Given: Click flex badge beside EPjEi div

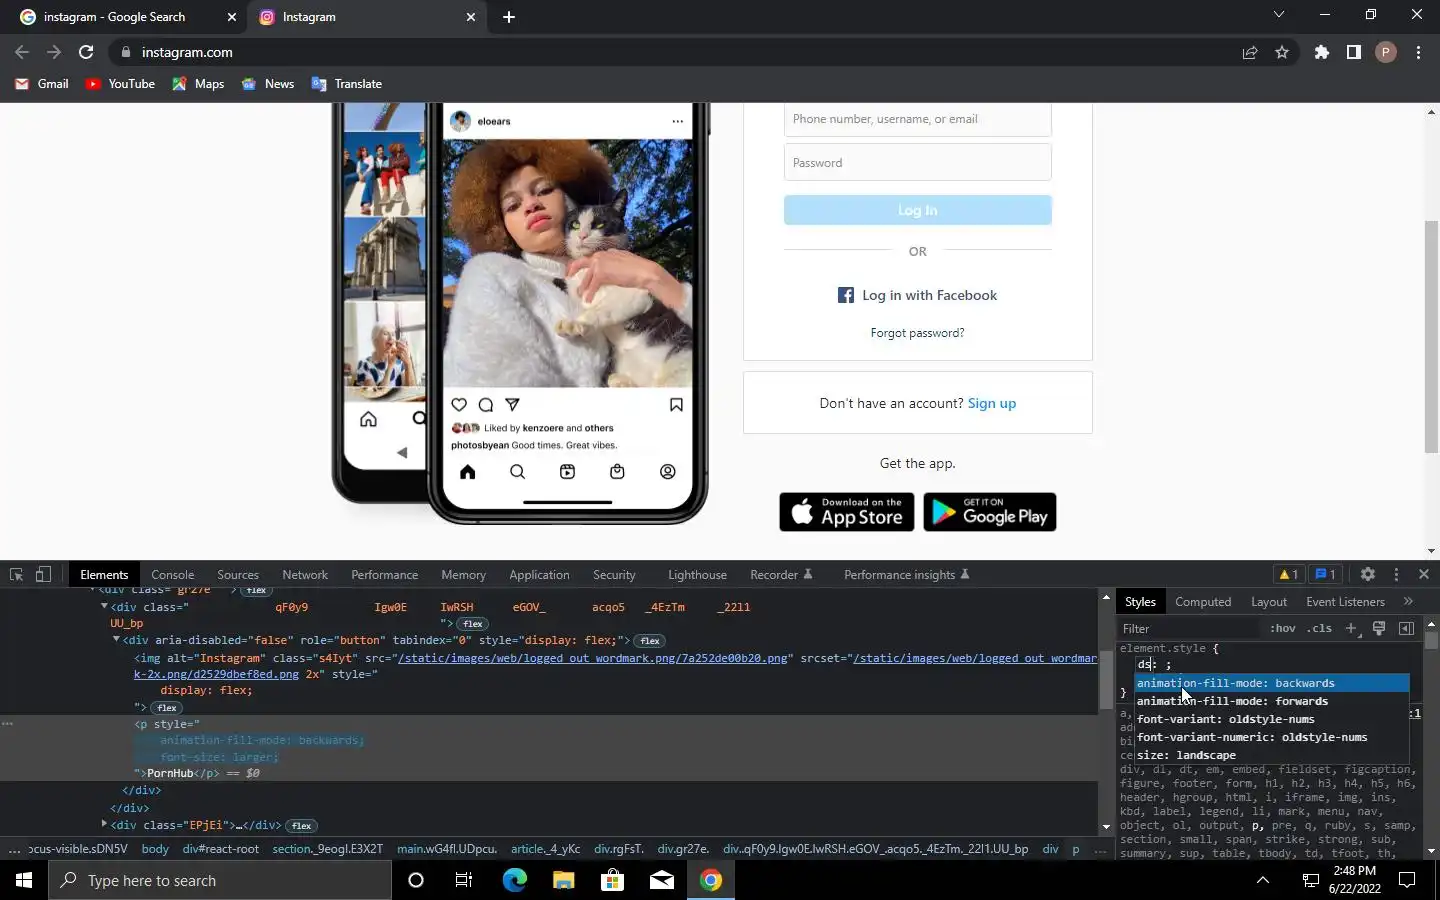Looking at the screenshot, I should coord(301,826).
